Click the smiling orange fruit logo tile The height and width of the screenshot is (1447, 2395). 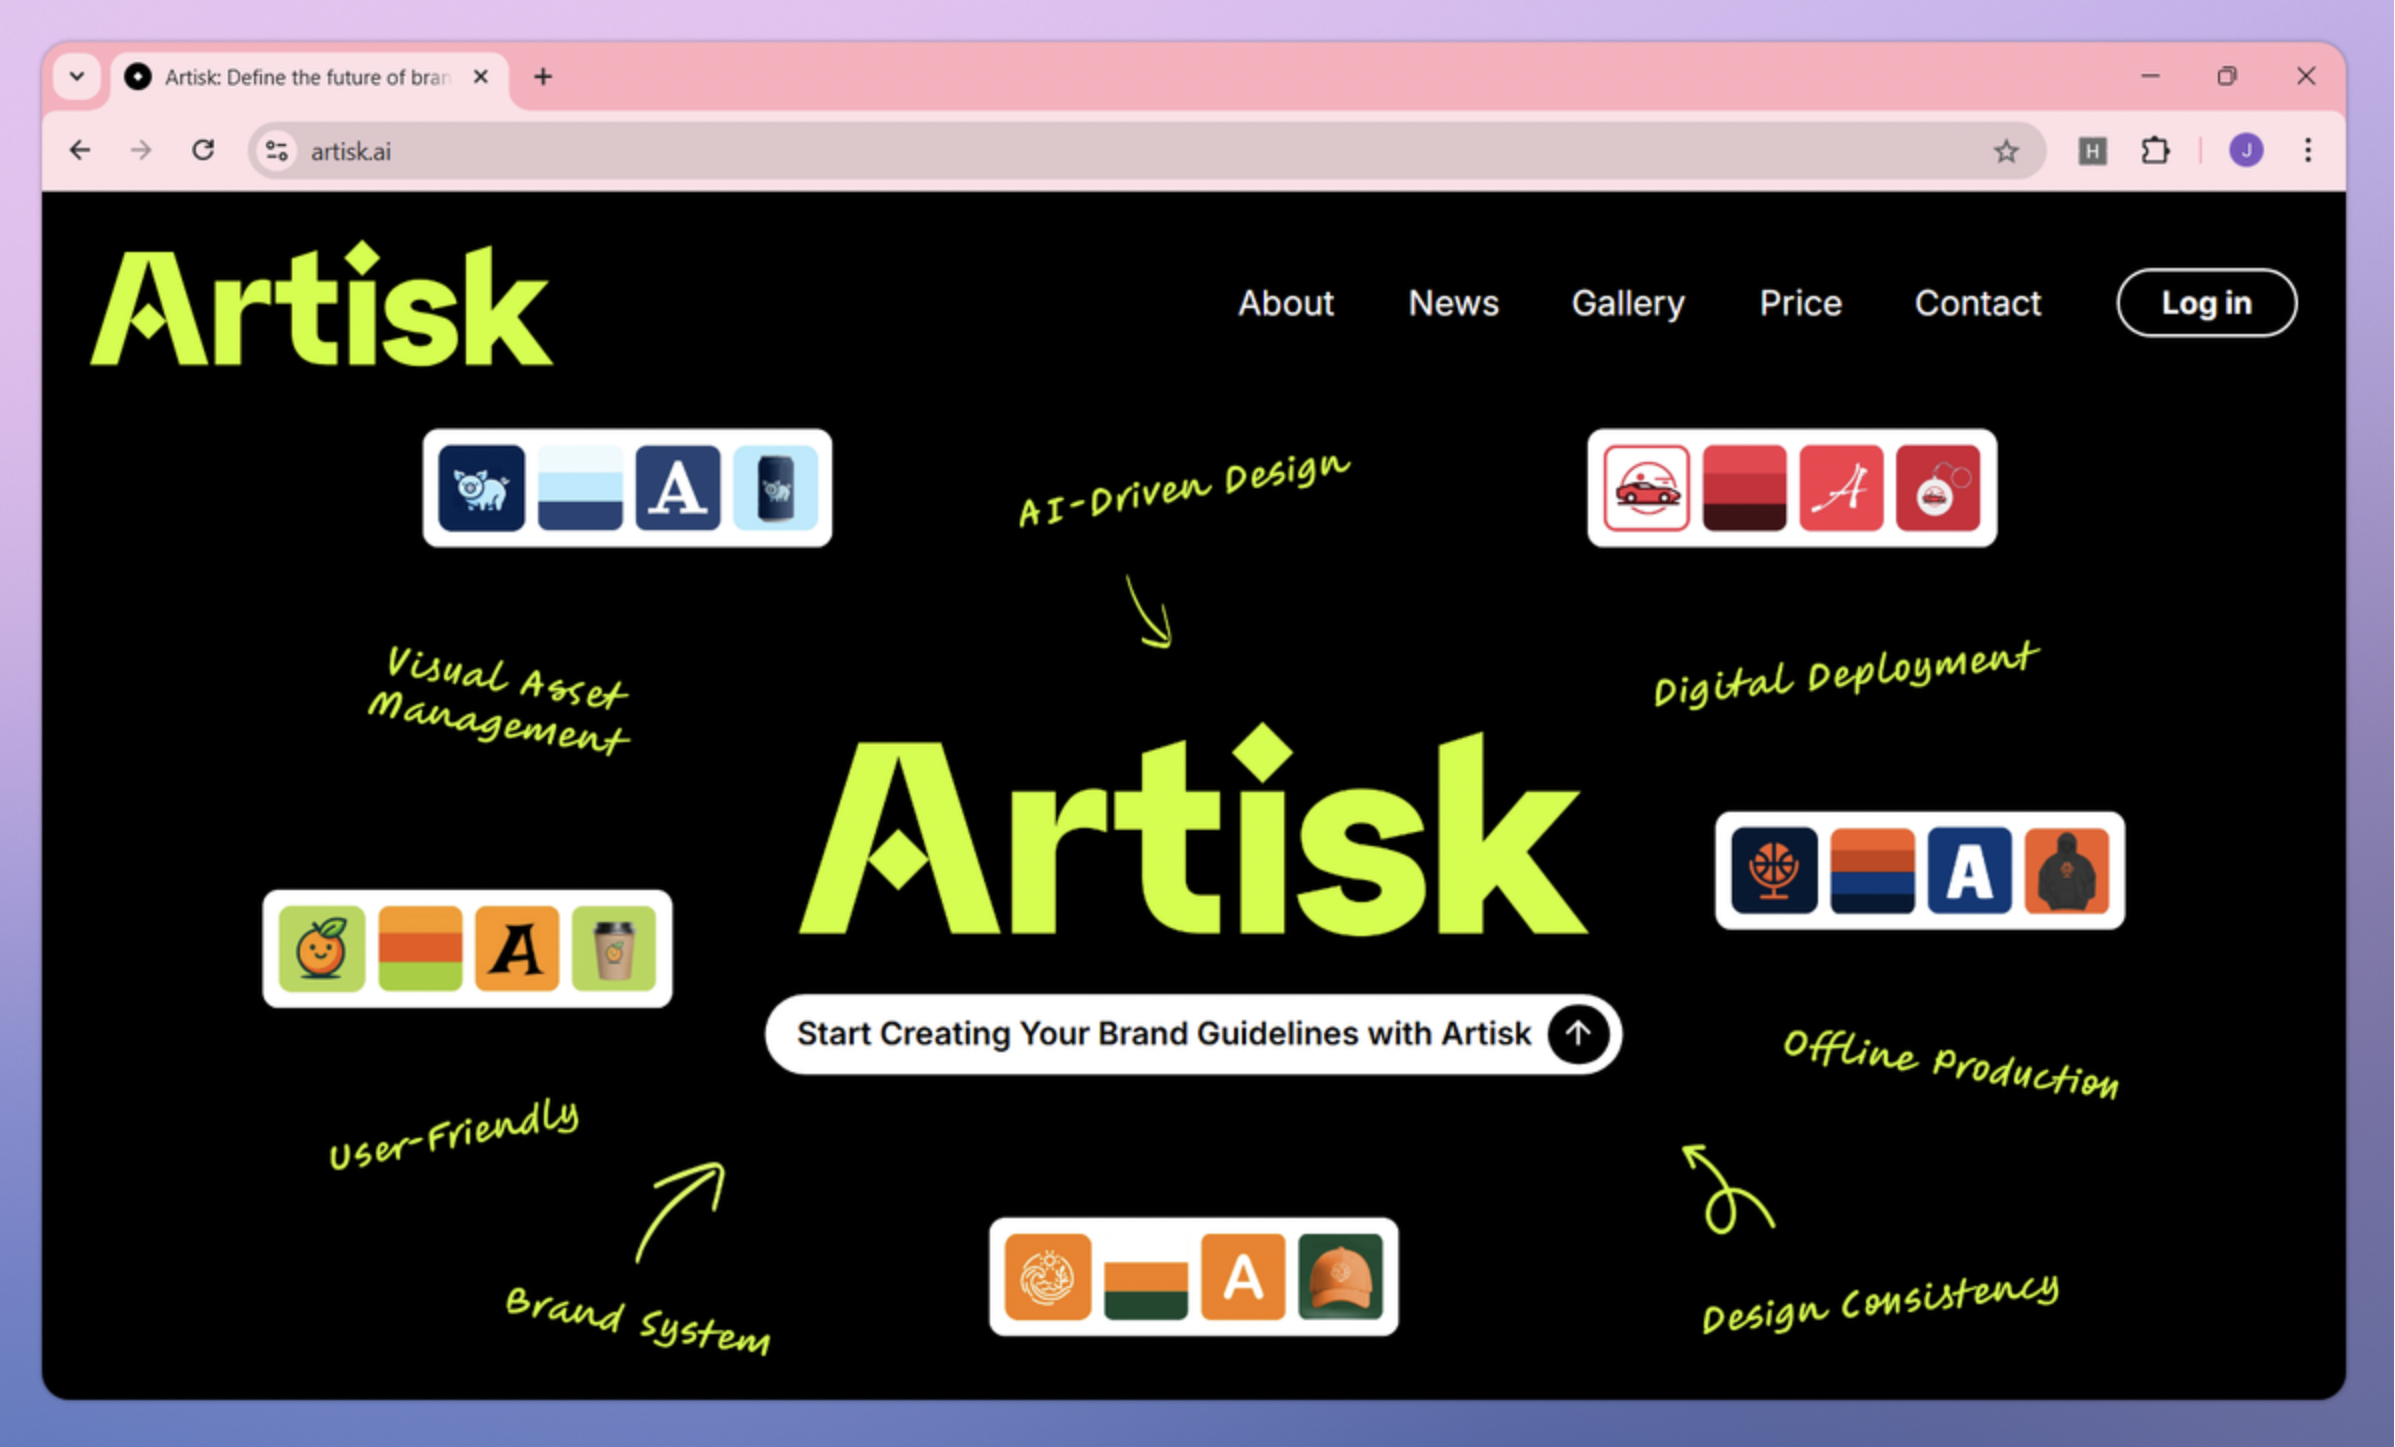tap(321, 948)
